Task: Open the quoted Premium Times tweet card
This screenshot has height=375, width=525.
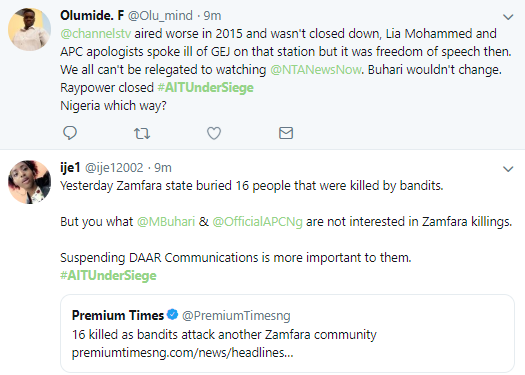Action: [287, 333]
